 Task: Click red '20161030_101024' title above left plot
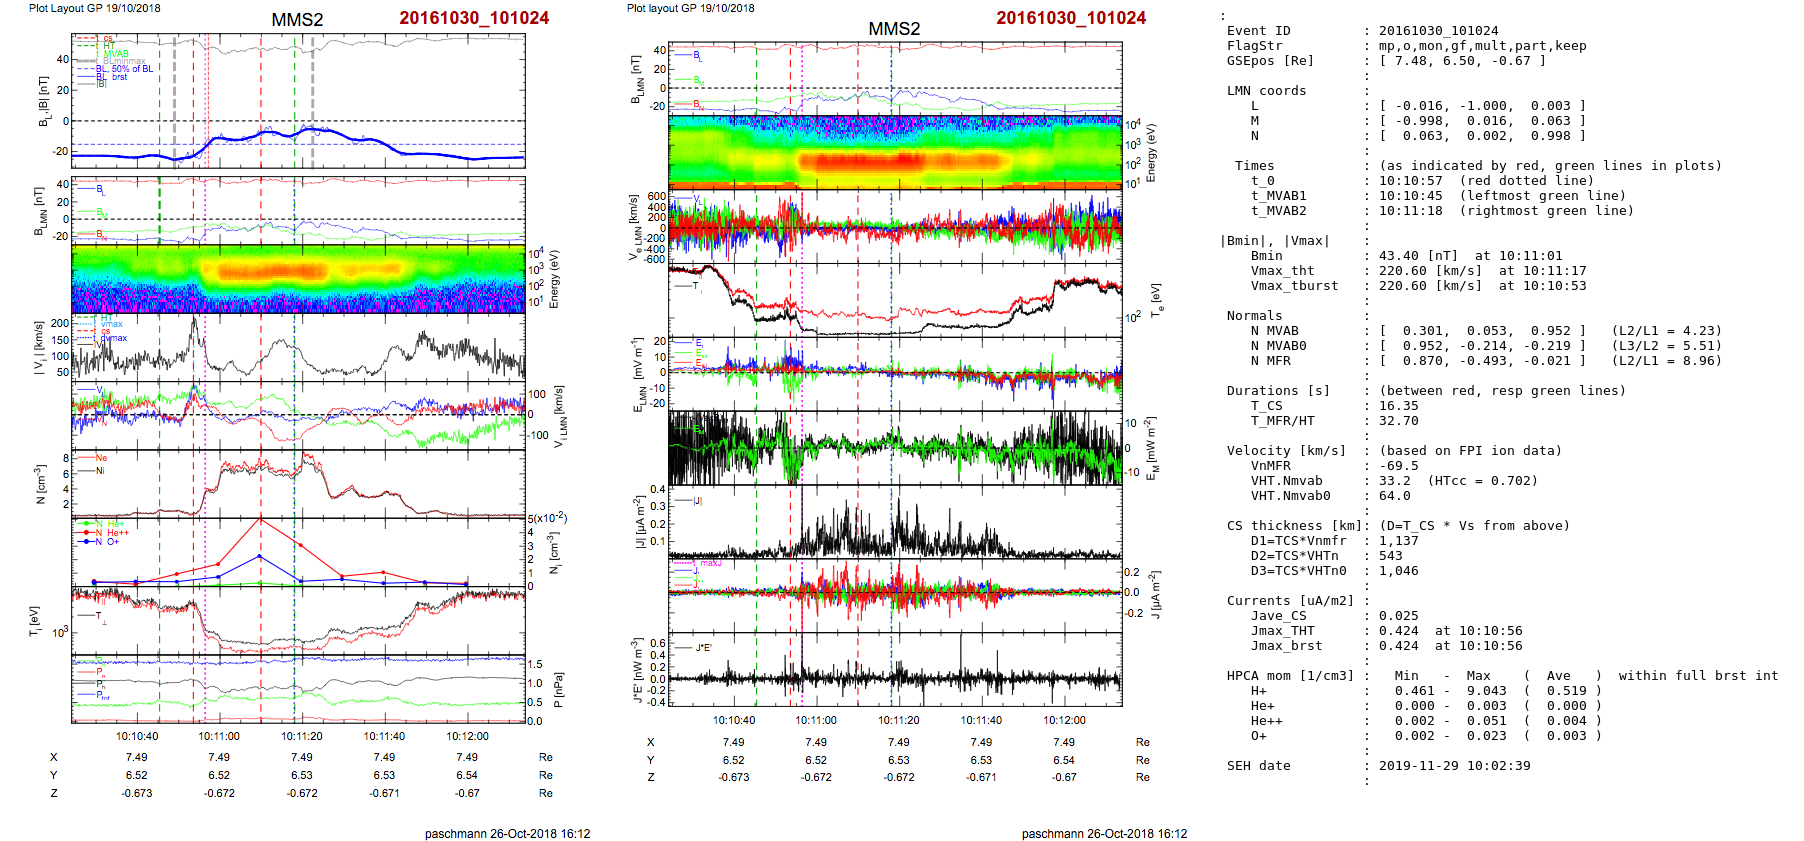pyautogui.click(x=474, y=18)
